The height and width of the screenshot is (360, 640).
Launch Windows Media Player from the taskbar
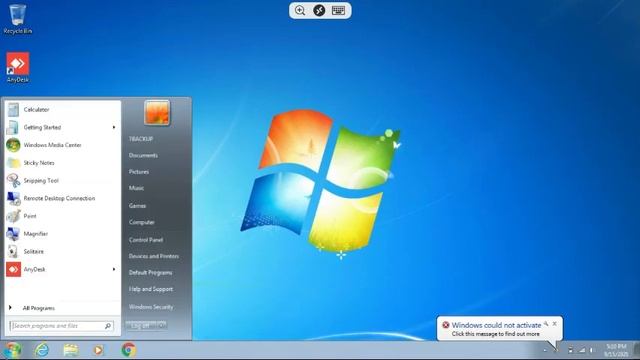[98, 350]
